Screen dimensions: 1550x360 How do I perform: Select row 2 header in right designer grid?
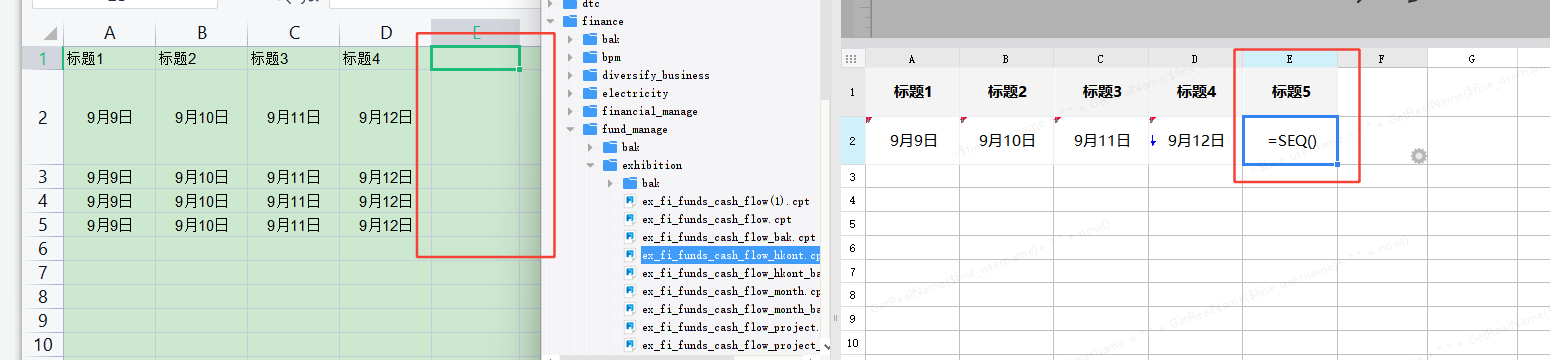[852, 141]
